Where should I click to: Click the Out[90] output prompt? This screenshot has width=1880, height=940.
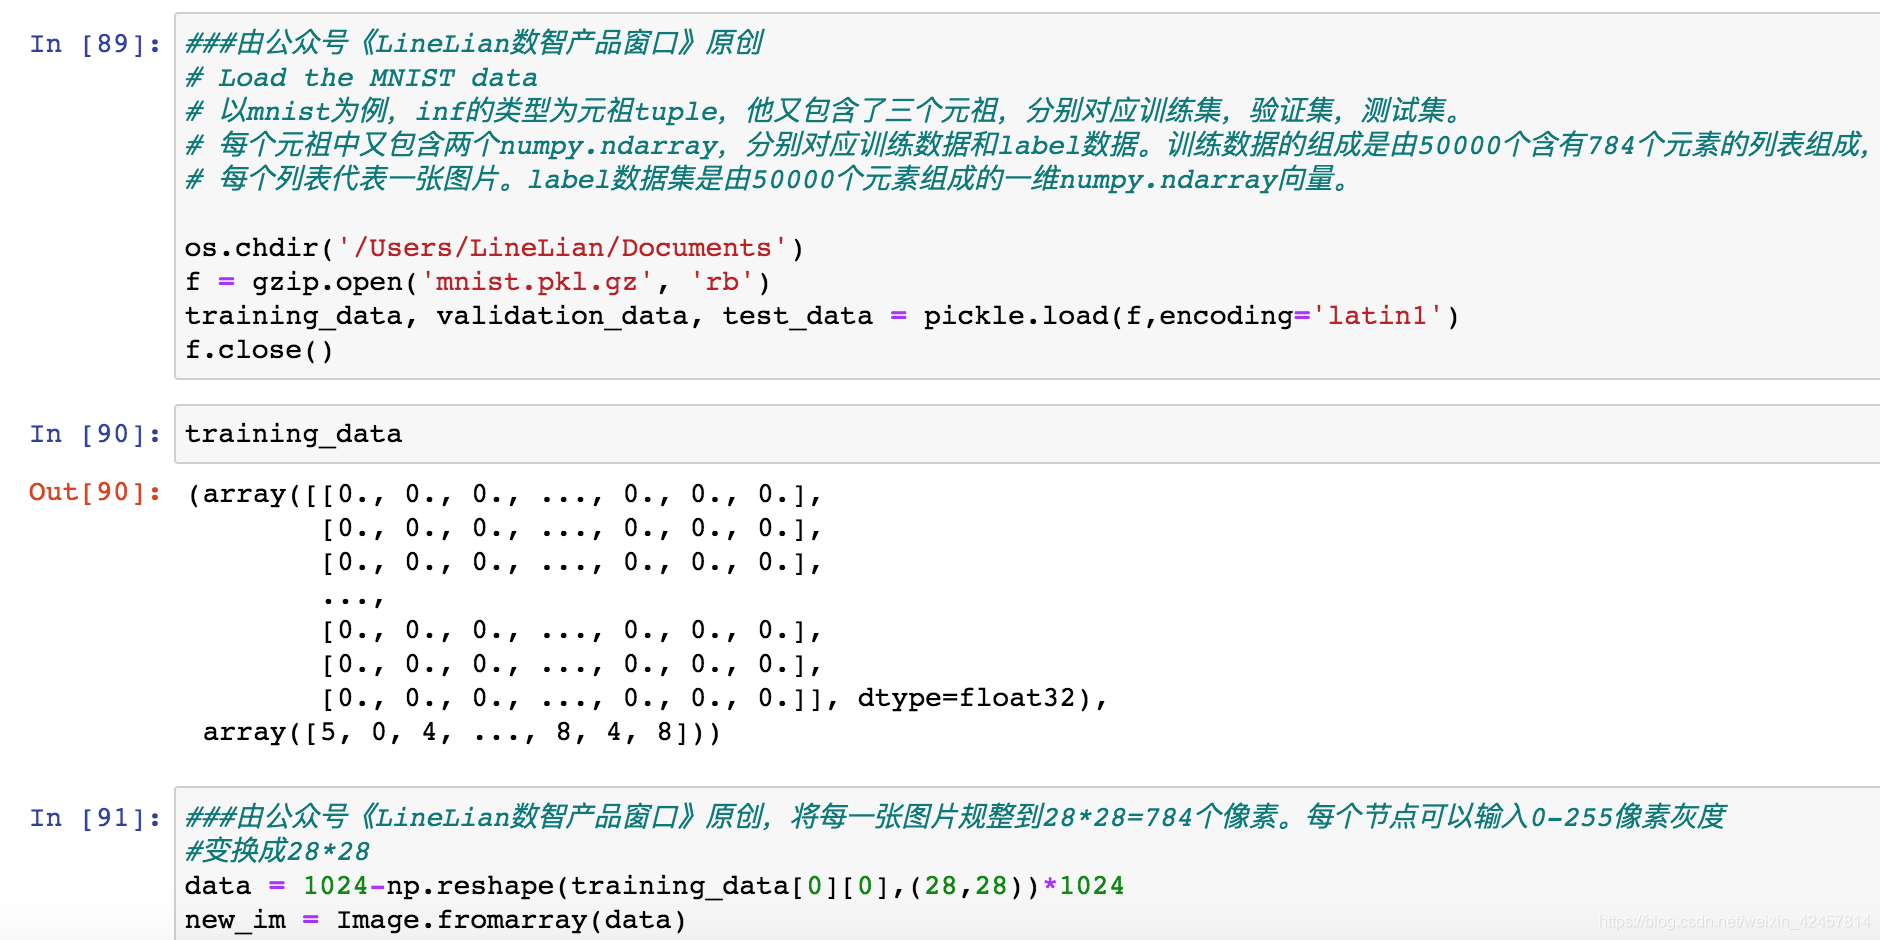94,492
